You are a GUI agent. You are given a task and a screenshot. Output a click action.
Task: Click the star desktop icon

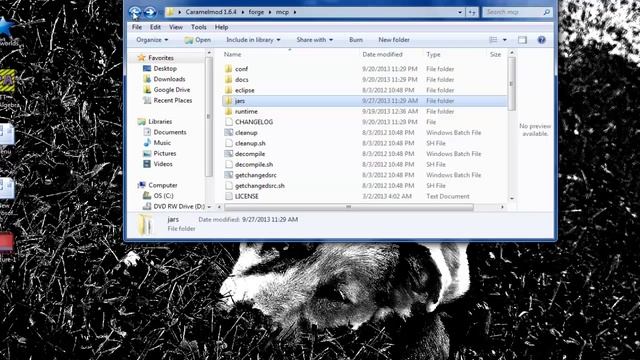[x=6, y=27]
